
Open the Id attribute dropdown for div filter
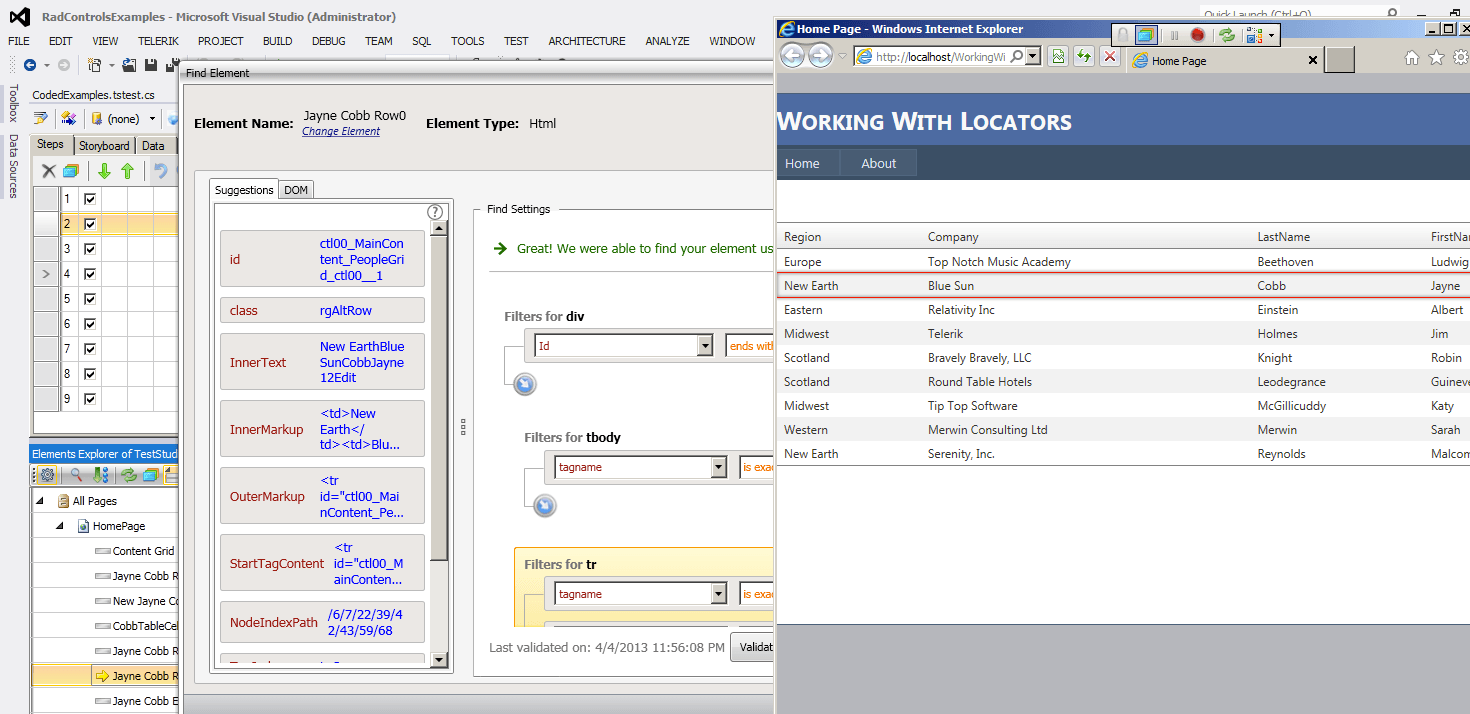[705, 346]
